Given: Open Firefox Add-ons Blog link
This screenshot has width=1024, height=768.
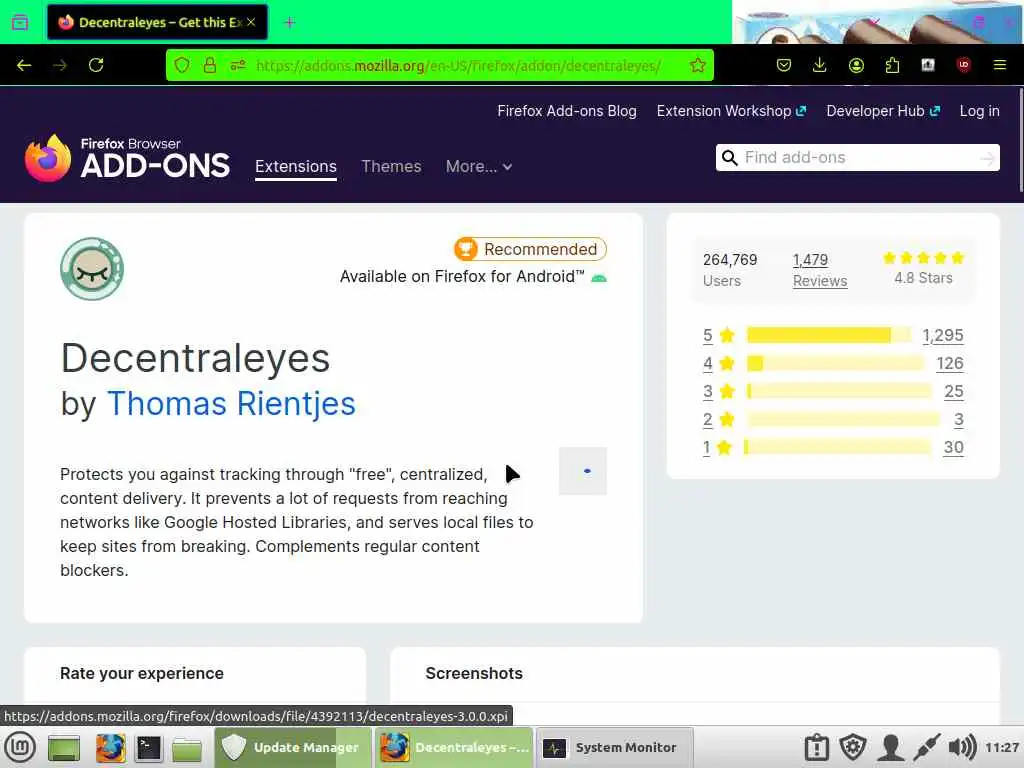Looking at the screenshot, I should (x=567, y=111).
